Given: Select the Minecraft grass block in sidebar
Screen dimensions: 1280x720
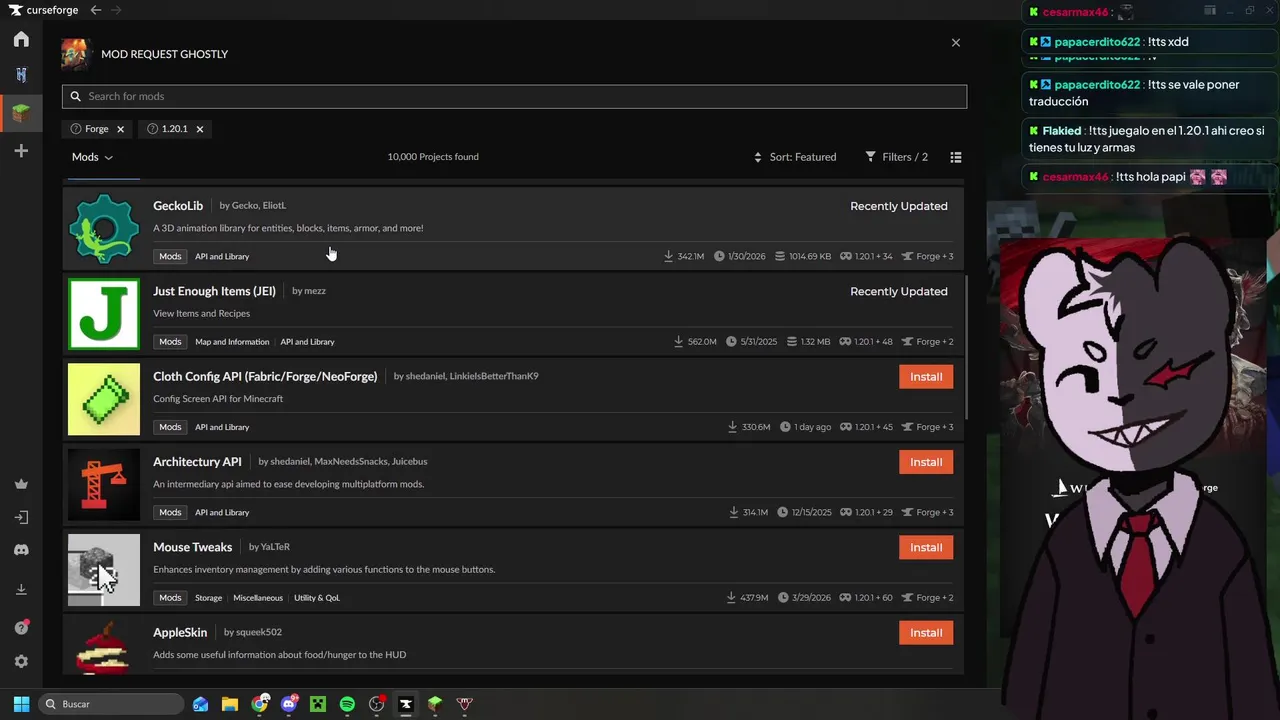Looking at the screenshot, I should pyautogui.click(x=21, y=113).
